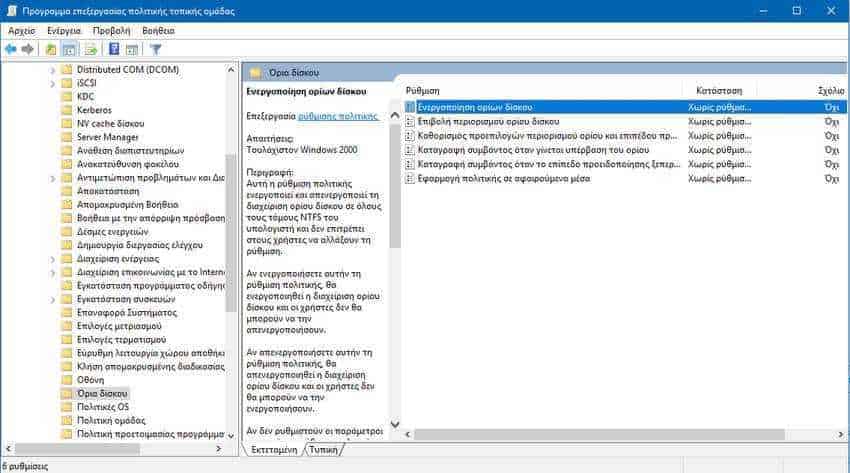Click the folder icon next to Αποκατάσταση
The width and height of the screenshot is (850, 473).
click(67, 191)
